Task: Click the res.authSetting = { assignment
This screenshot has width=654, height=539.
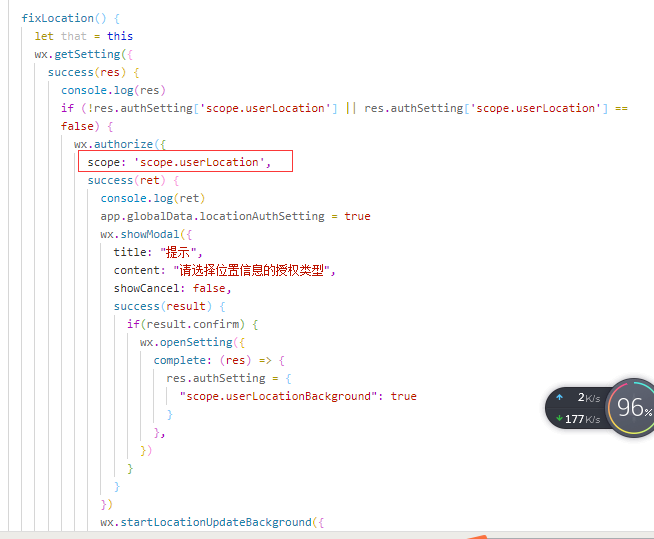Action: [x=229, y=378]
